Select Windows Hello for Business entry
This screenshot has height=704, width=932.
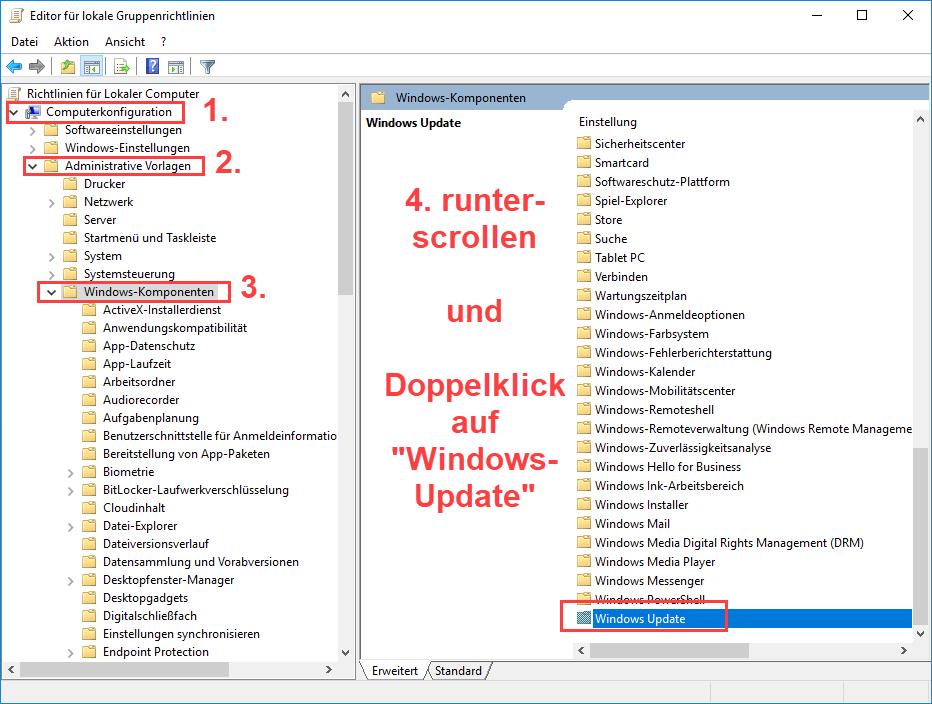[x=667, y=466]
